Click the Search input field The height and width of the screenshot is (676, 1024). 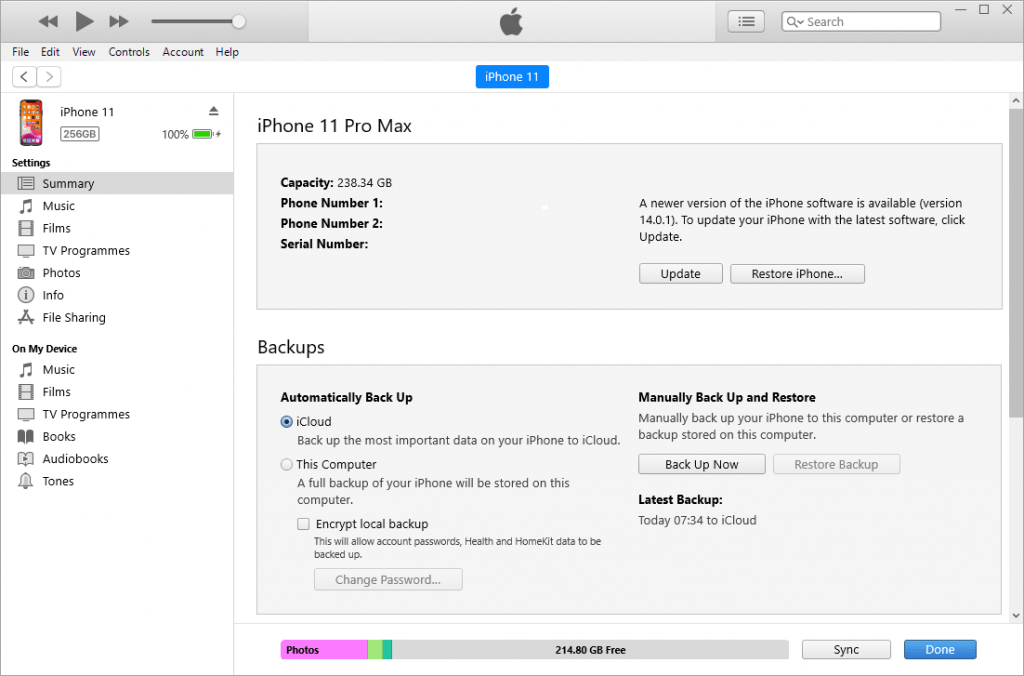(x=861, y=22)
